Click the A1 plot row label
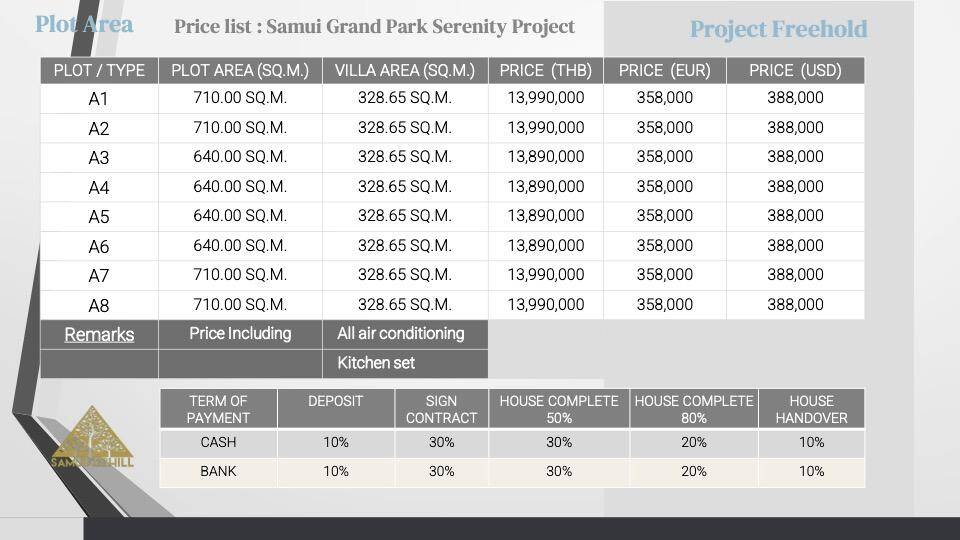 (99, 99)
